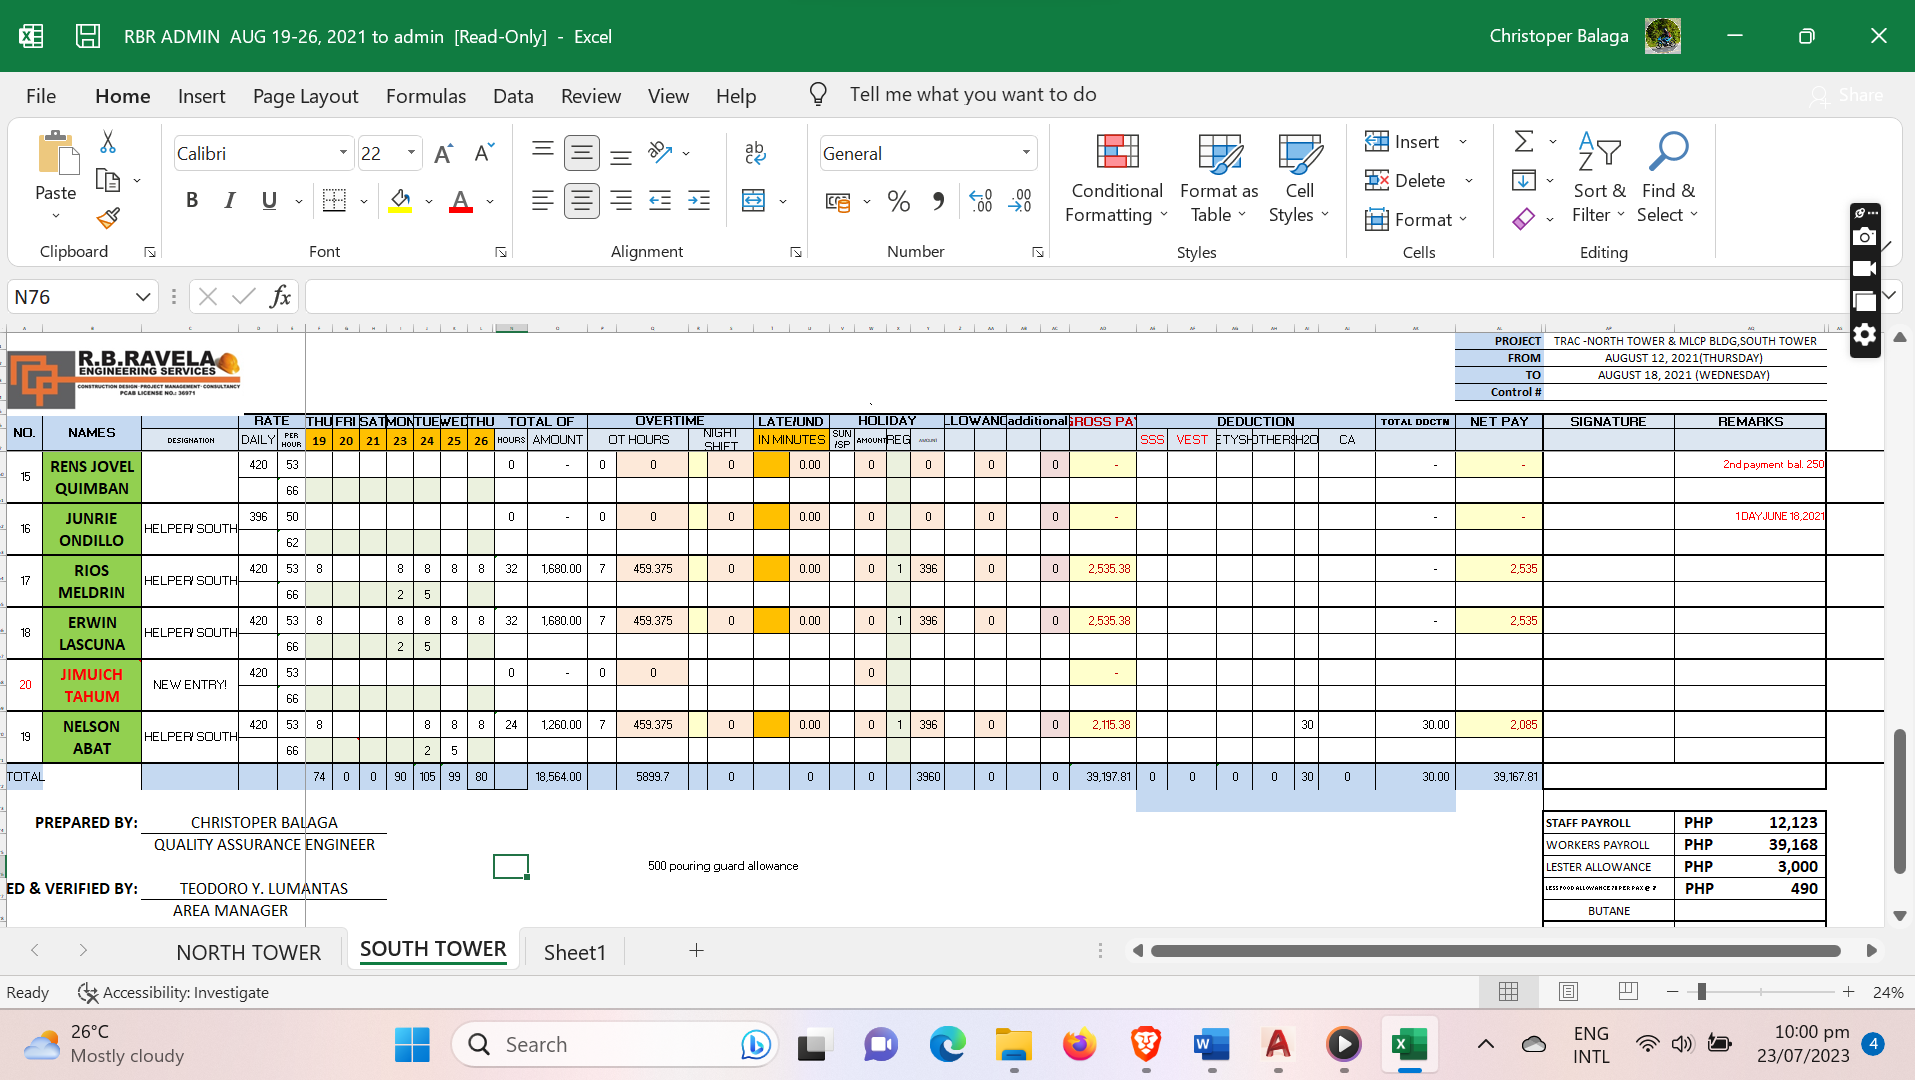Click Increase Indent icon

coord(699,201)
